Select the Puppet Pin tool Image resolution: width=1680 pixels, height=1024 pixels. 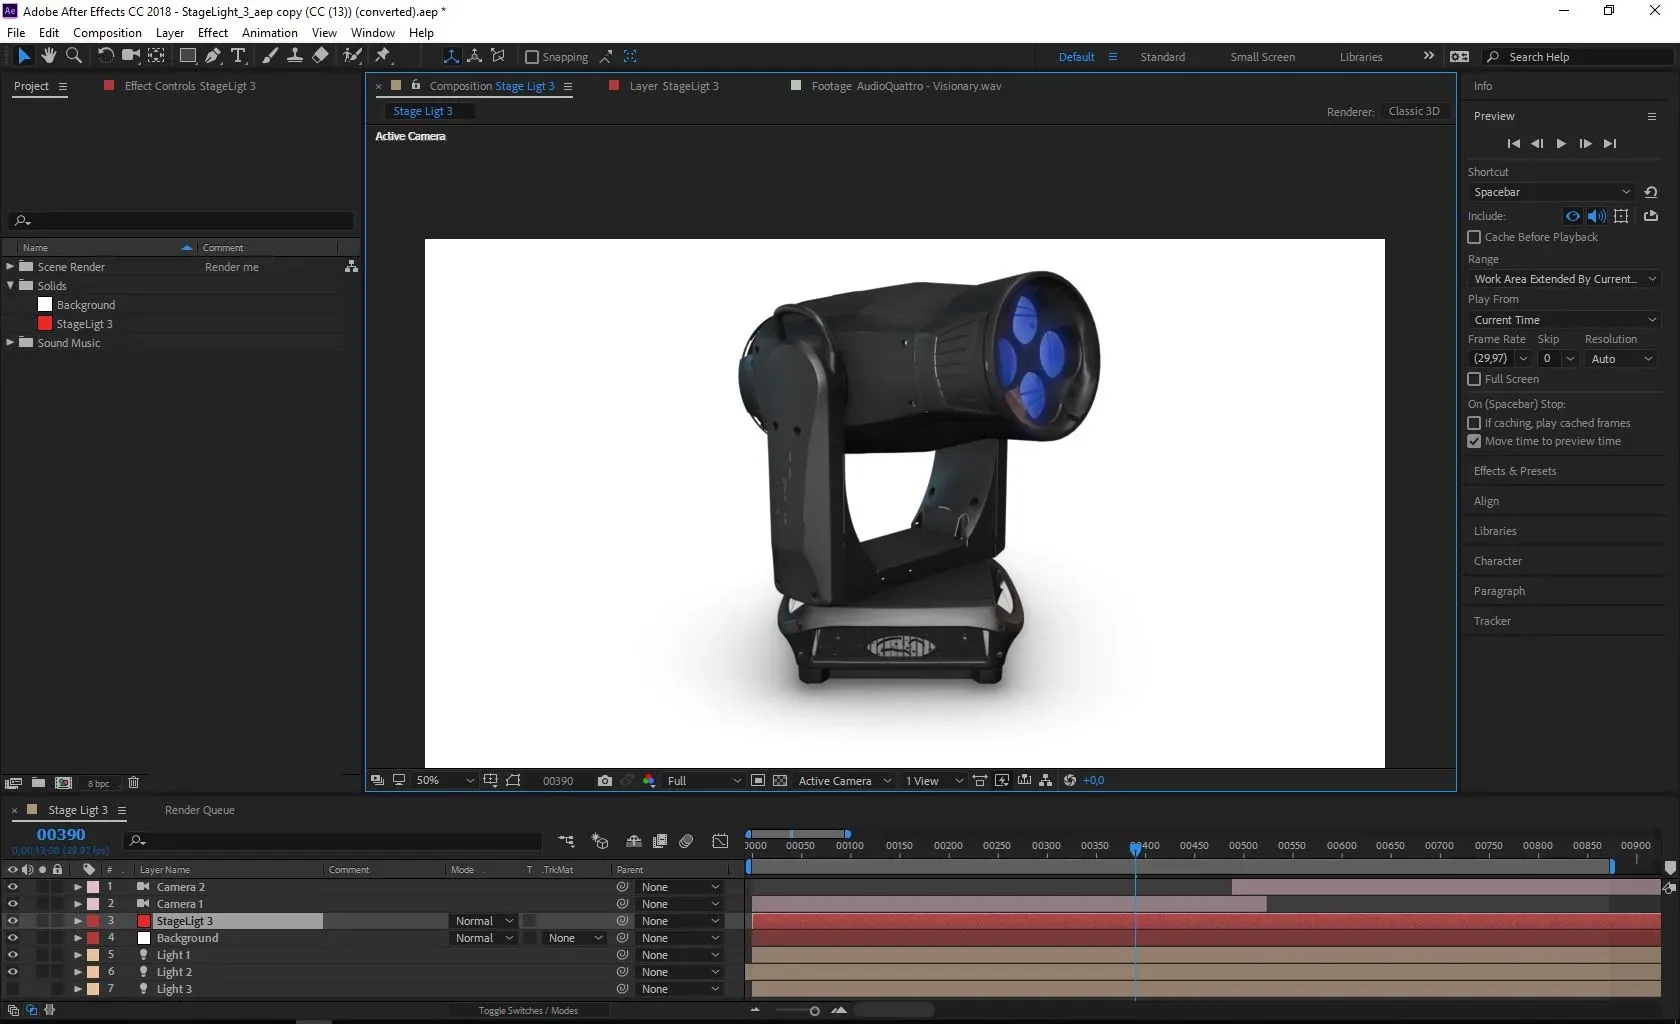coord(382,56)
